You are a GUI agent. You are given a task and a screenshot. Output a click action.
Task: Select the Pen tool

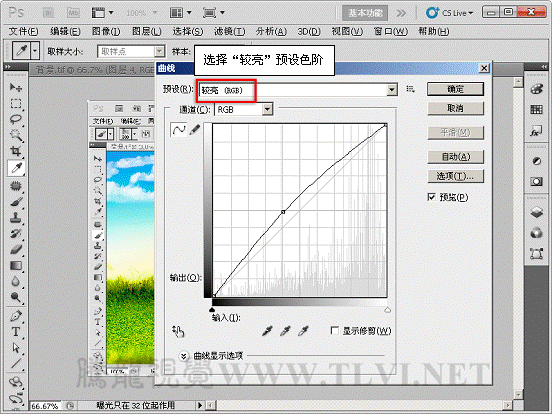[16, 316]
